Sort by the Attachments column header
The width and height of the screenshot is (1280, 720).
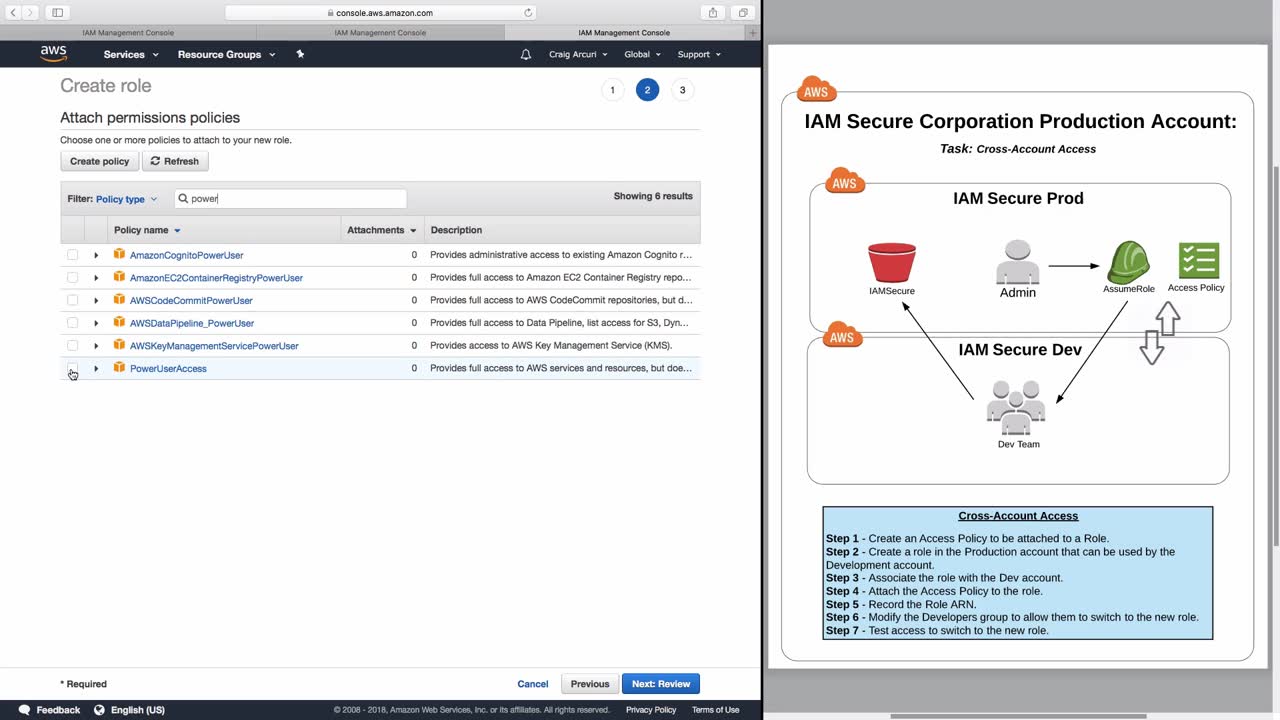(381, 230)
